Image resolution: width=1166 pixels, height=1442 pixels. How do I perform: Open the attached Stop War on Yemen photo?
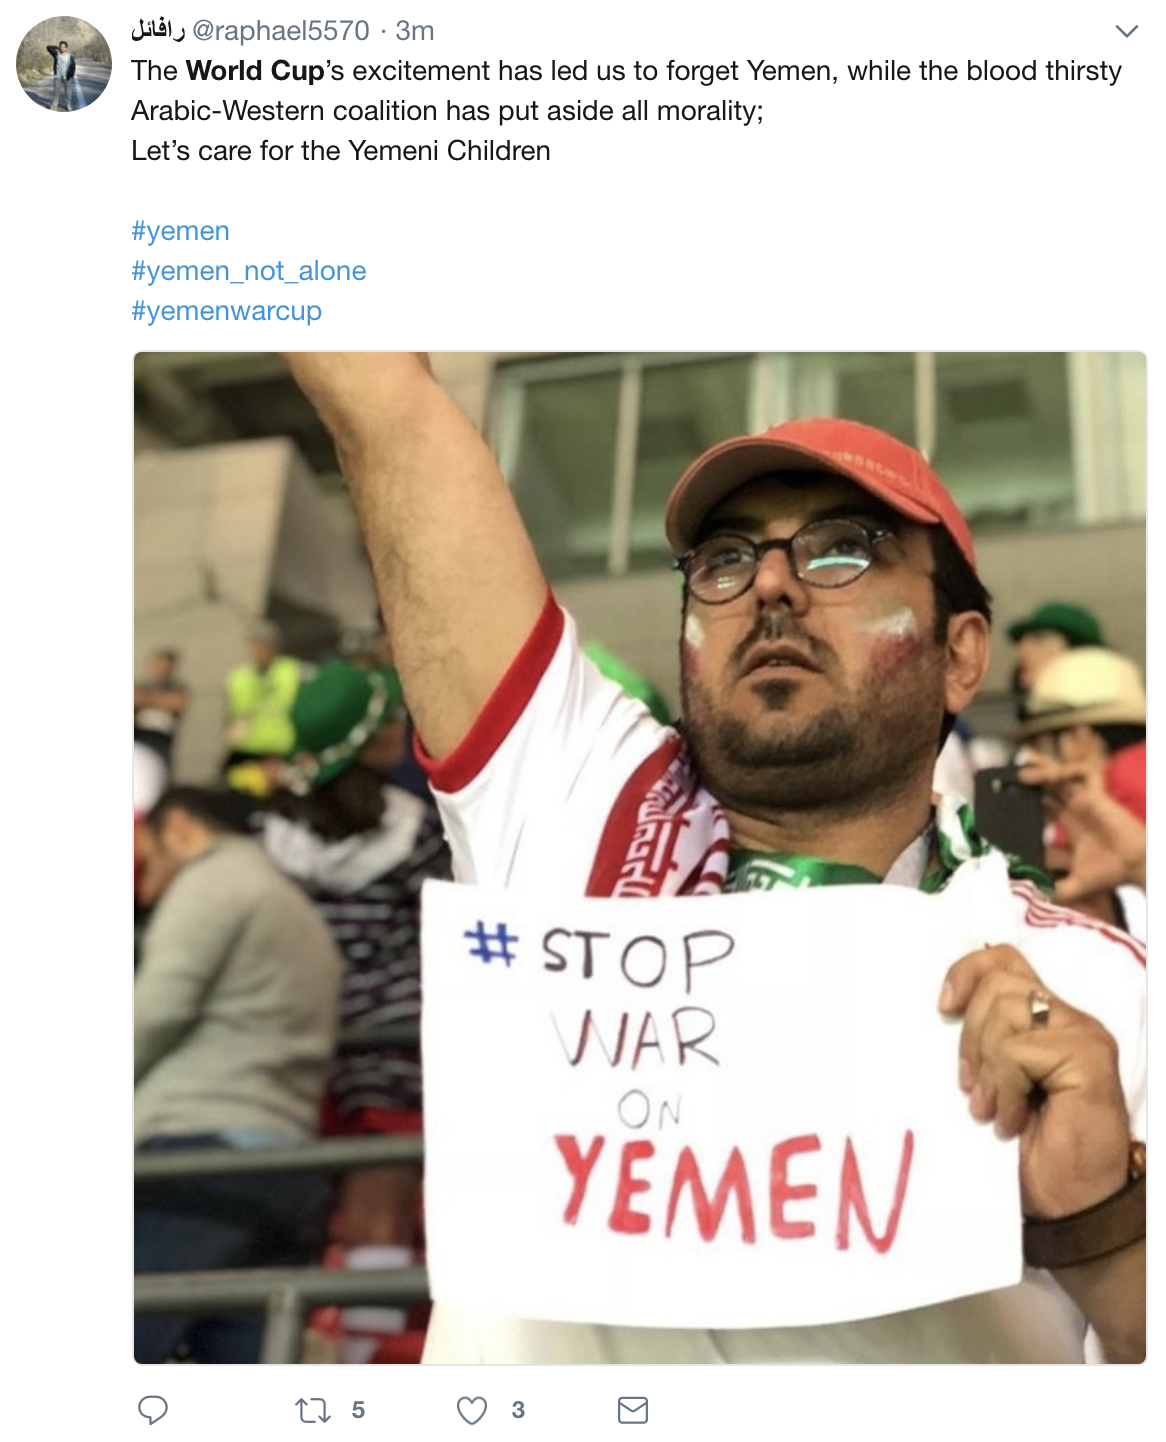(x=640, y=857)
